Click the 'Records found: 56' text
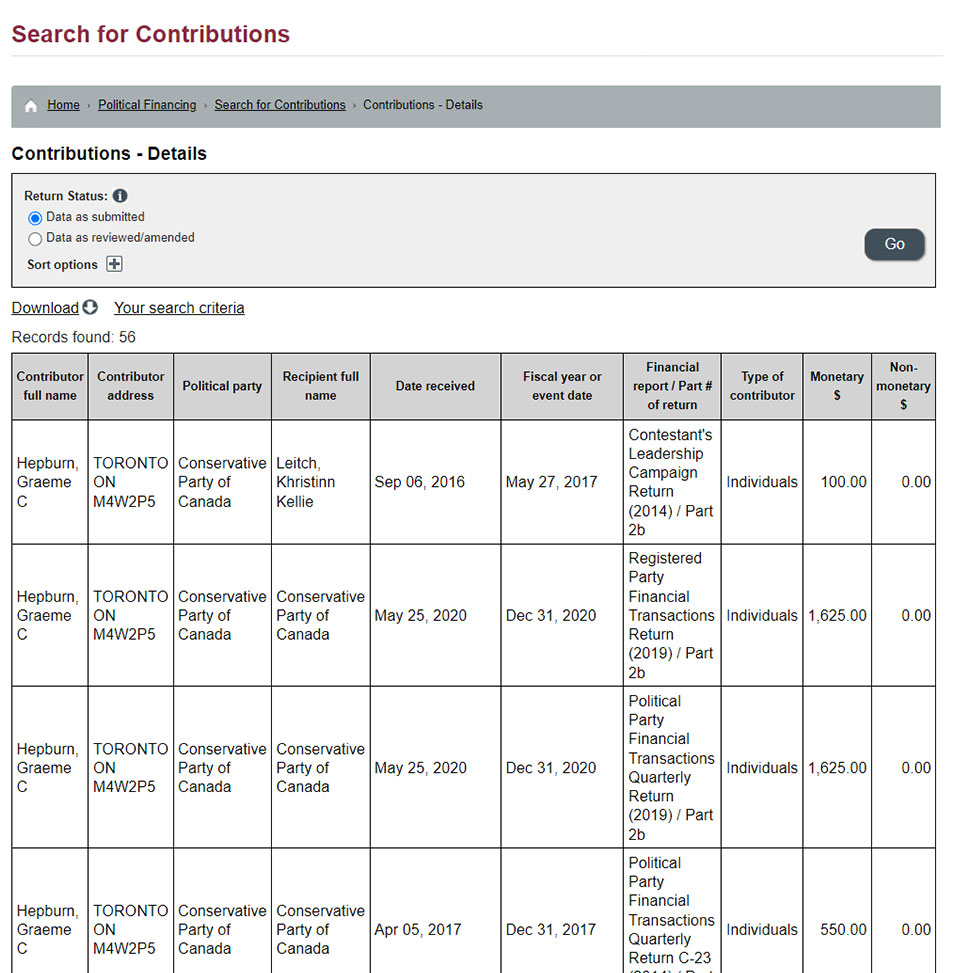The width and height of the screenshot is (954, 973). point(73,337)
